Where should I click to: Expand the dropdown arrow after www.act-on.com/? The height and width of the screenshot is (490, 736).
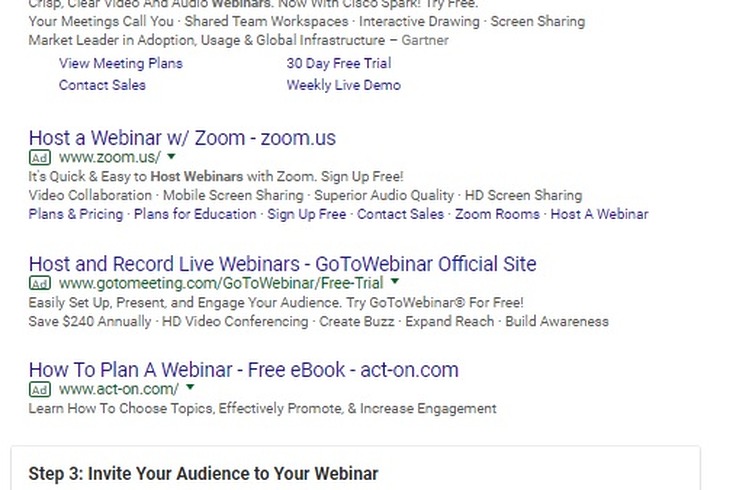point(190,389)
